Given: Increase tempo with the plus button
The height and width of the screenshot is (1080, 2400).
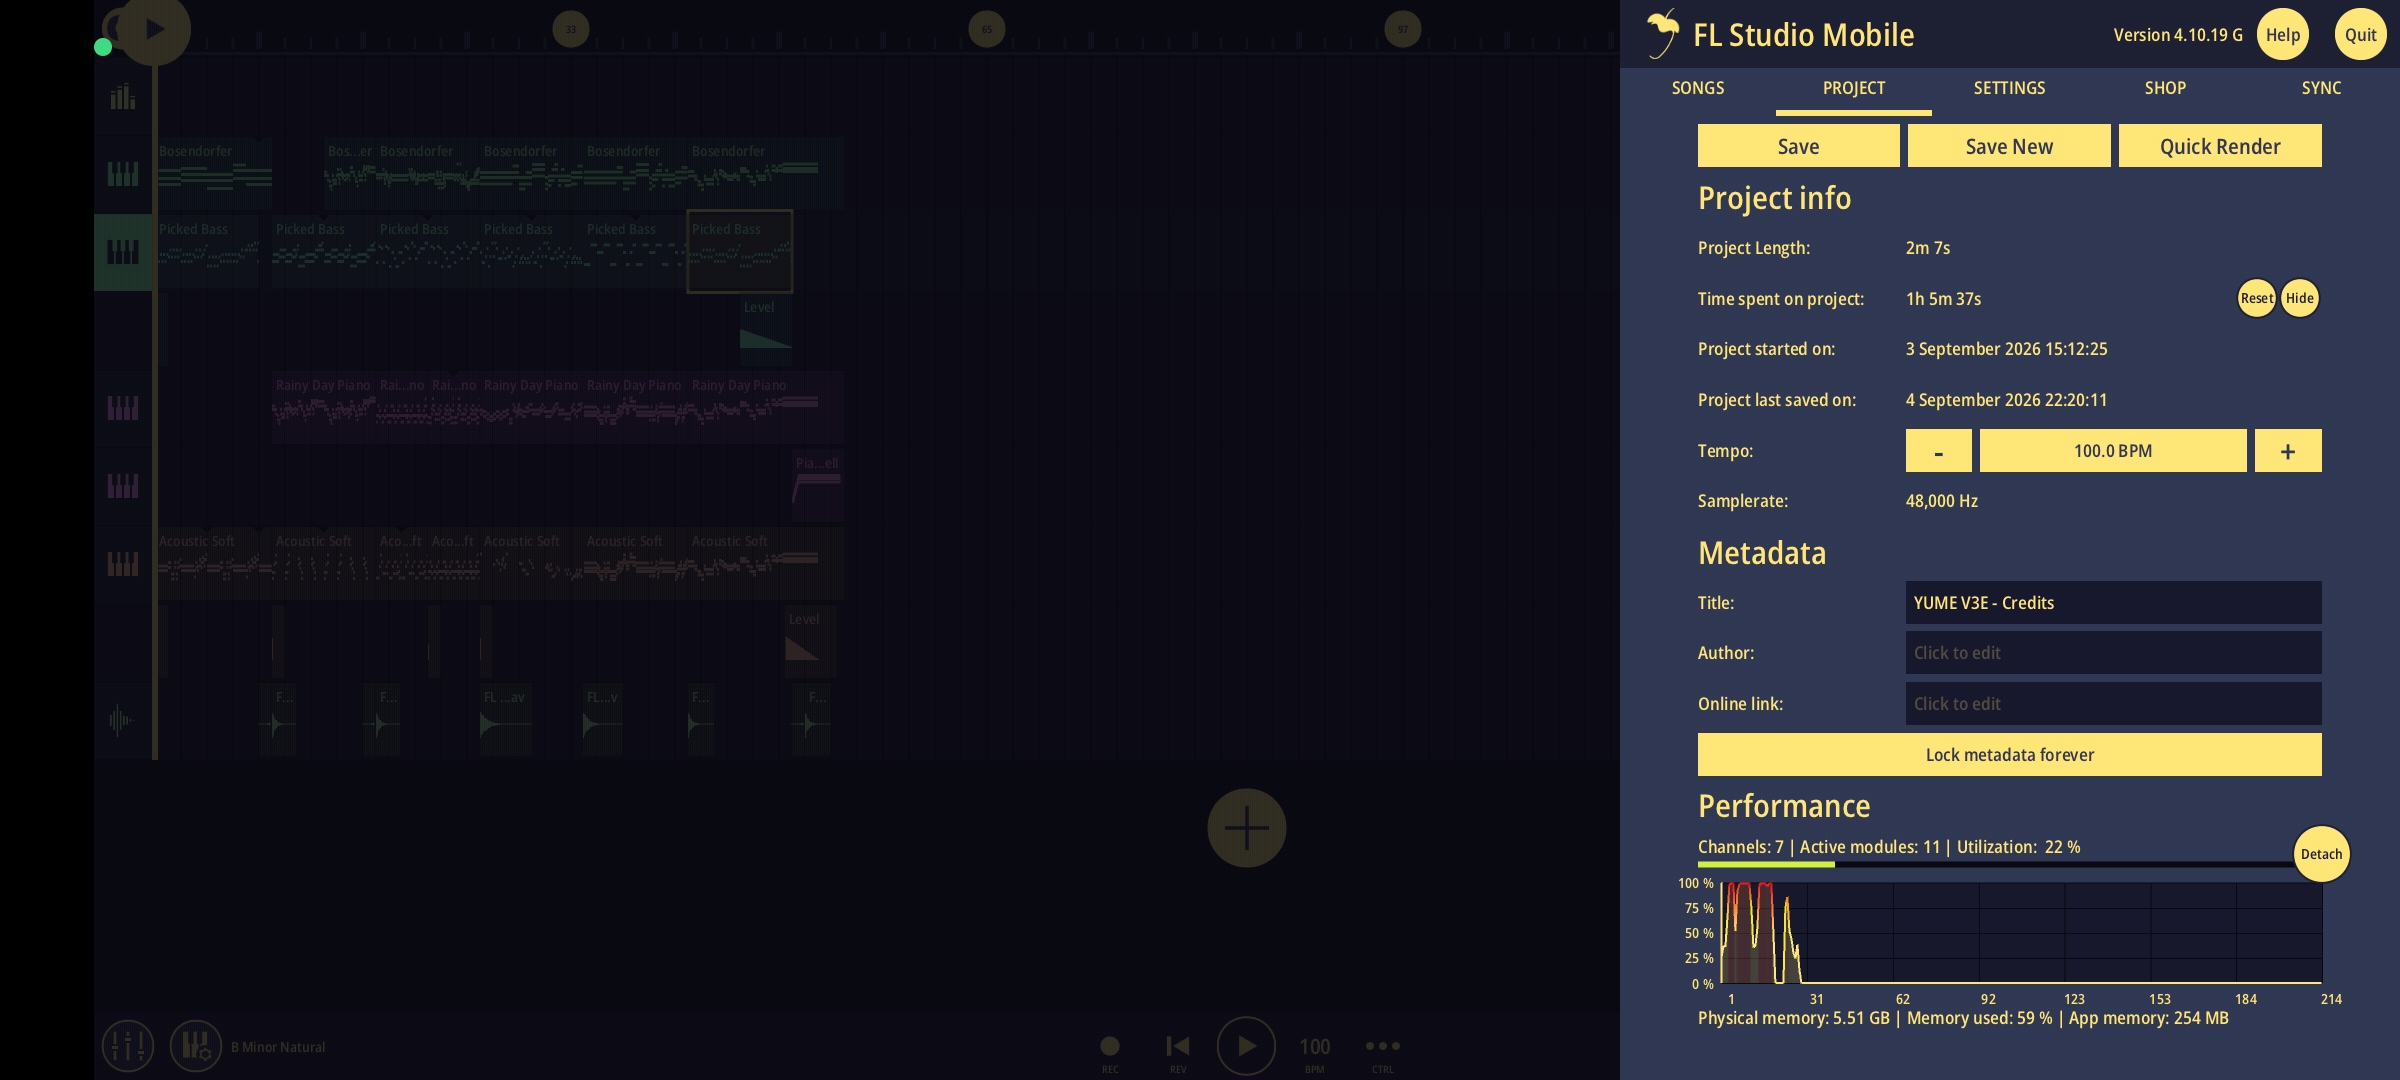Looking at the screenshot, I should tap(2288, 451).
